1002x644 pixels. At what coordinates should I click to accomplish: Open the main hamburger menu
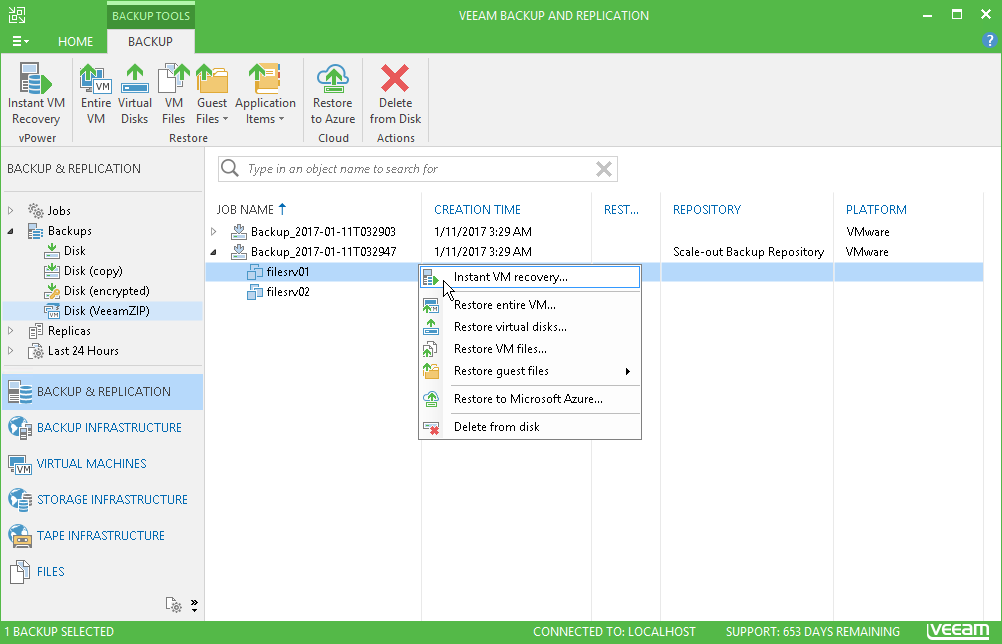tap(20, 42)
